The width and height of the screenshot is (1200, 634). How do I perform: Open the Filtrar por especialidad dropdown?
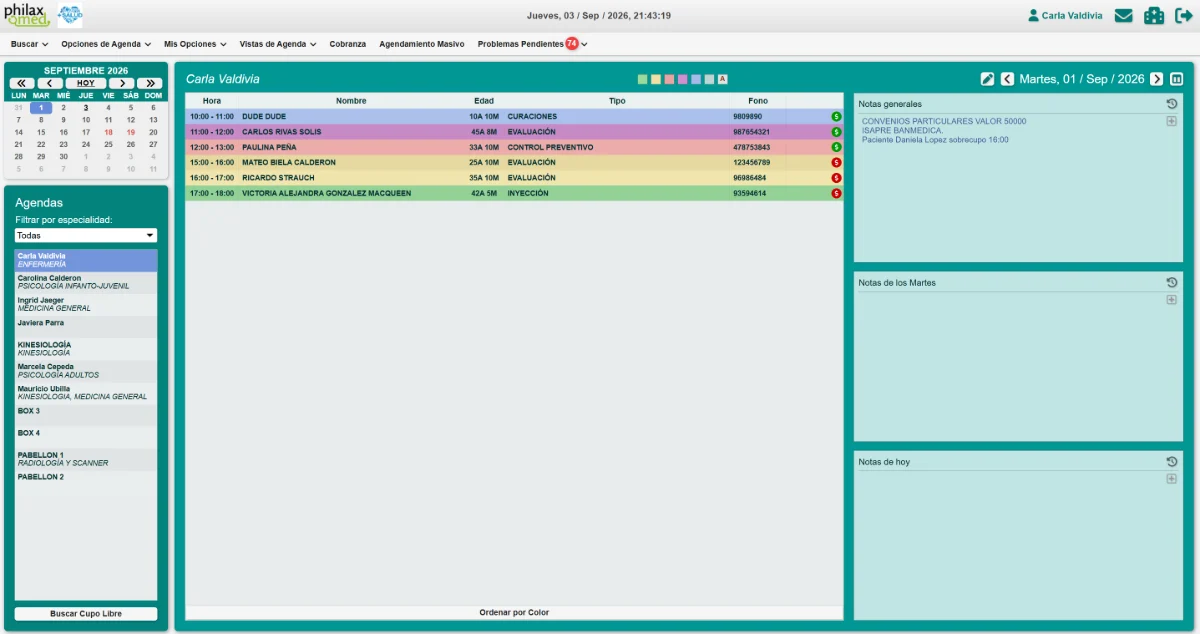(86, 235)
